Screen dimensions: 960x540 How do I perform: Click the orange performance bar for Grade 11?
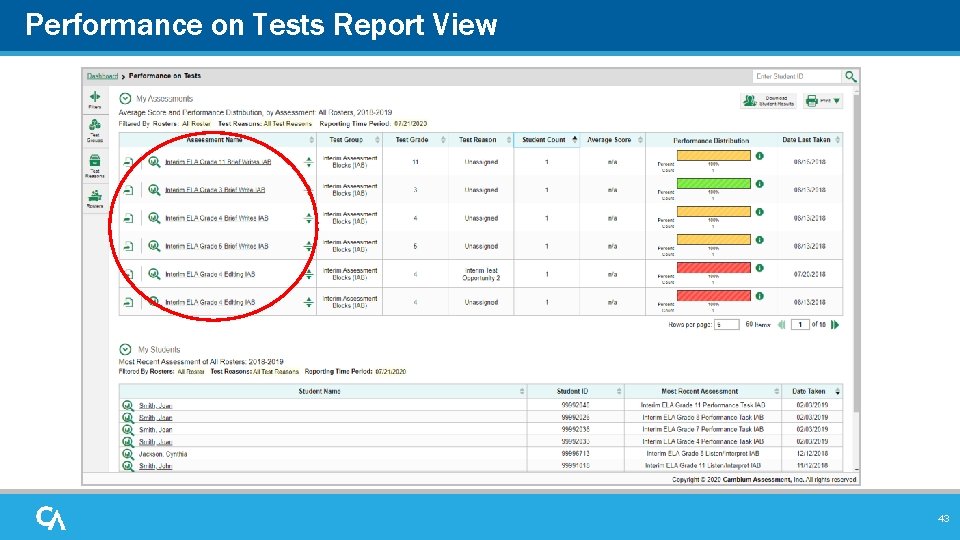[713, 156]
